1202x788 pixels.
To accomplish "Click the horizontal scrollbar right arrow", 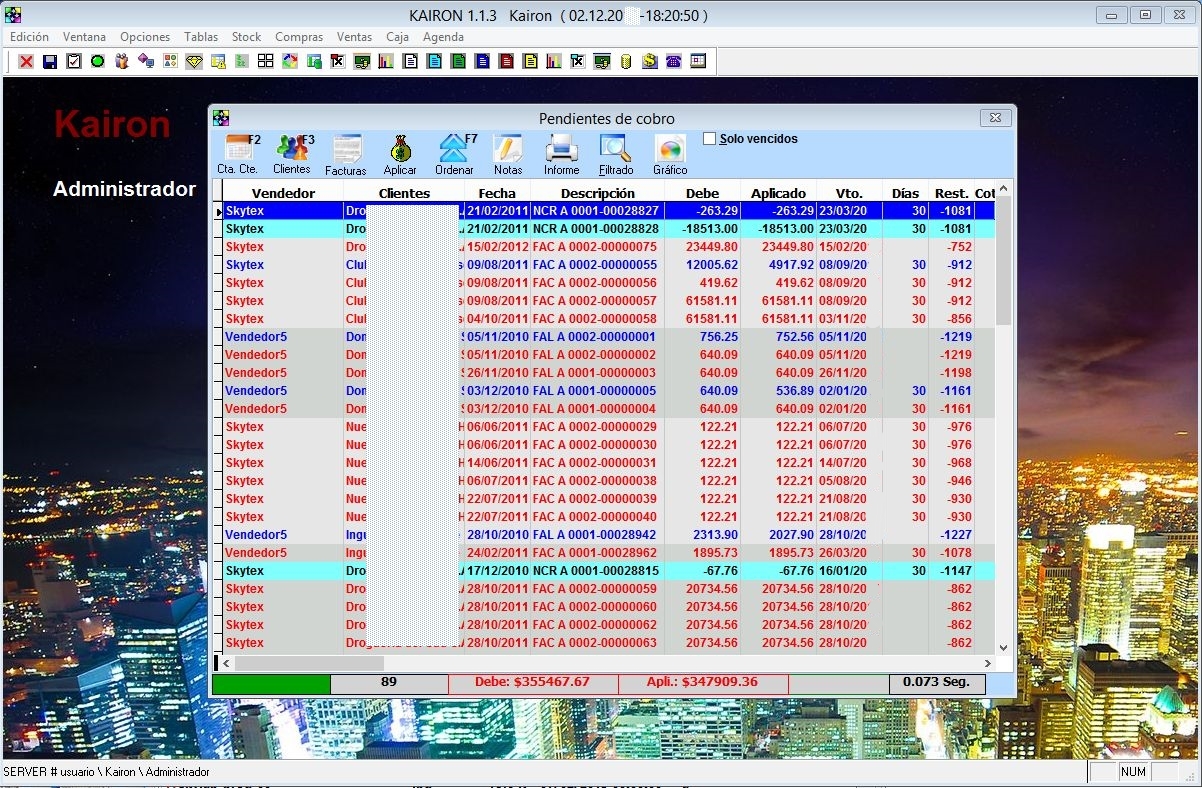I will pyautogui.click(x=988, y=663).
